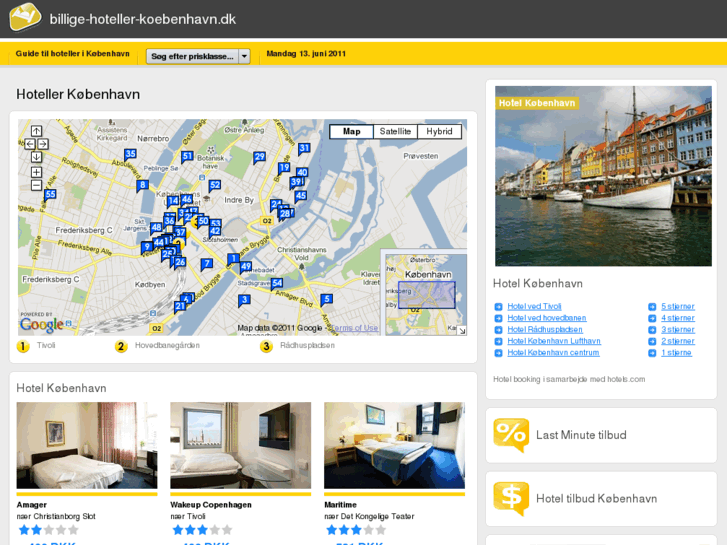Select hotel marker 35 on the map
The height and width of the screenshot is (545, 727).
pos(130,154)
